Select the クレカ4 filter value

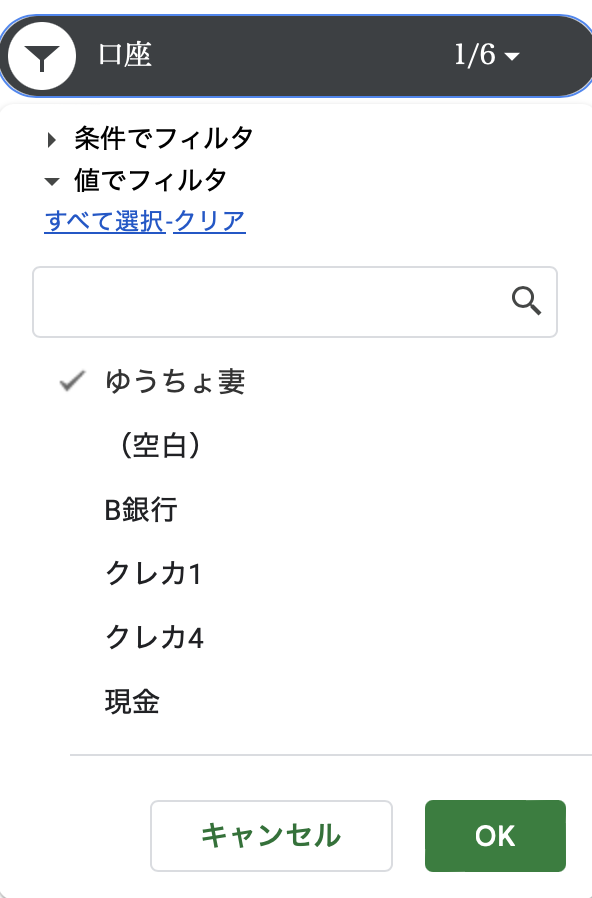(x=155, y=637)
